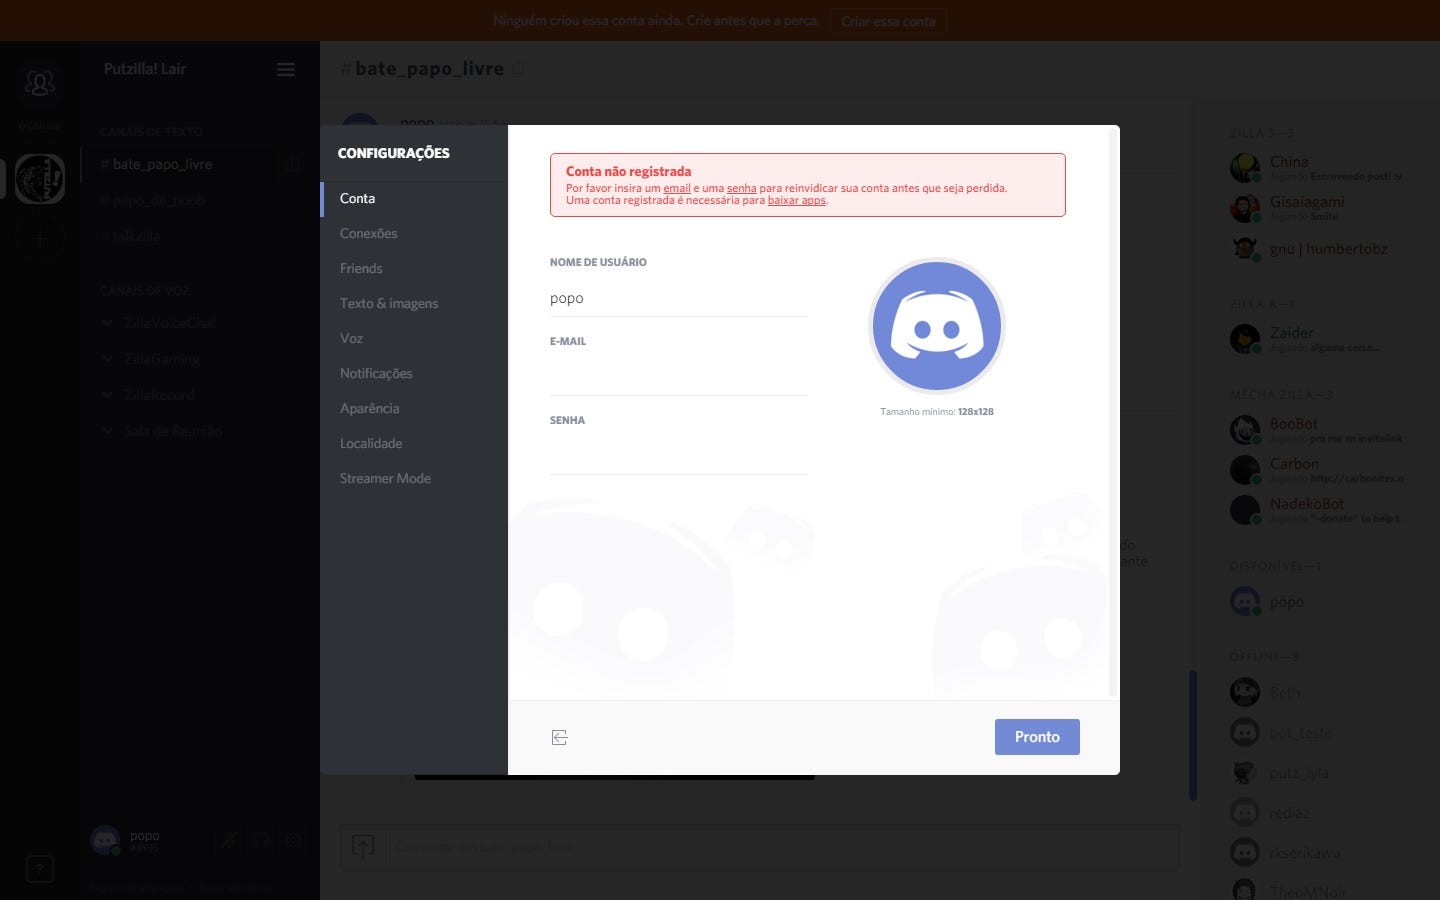Click putz_lyla avatar in offline list
The height and width of the screenshot is (900, 1440).
(x=1245, y=772)
